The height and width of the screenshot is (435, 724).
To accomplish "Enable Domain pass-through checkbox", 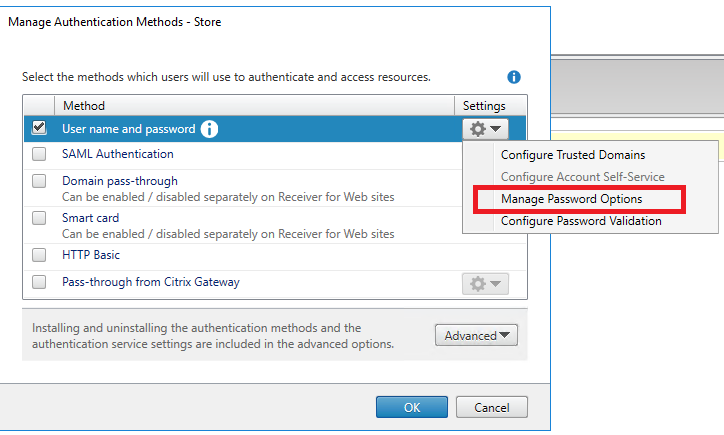I will click(39, 181).
